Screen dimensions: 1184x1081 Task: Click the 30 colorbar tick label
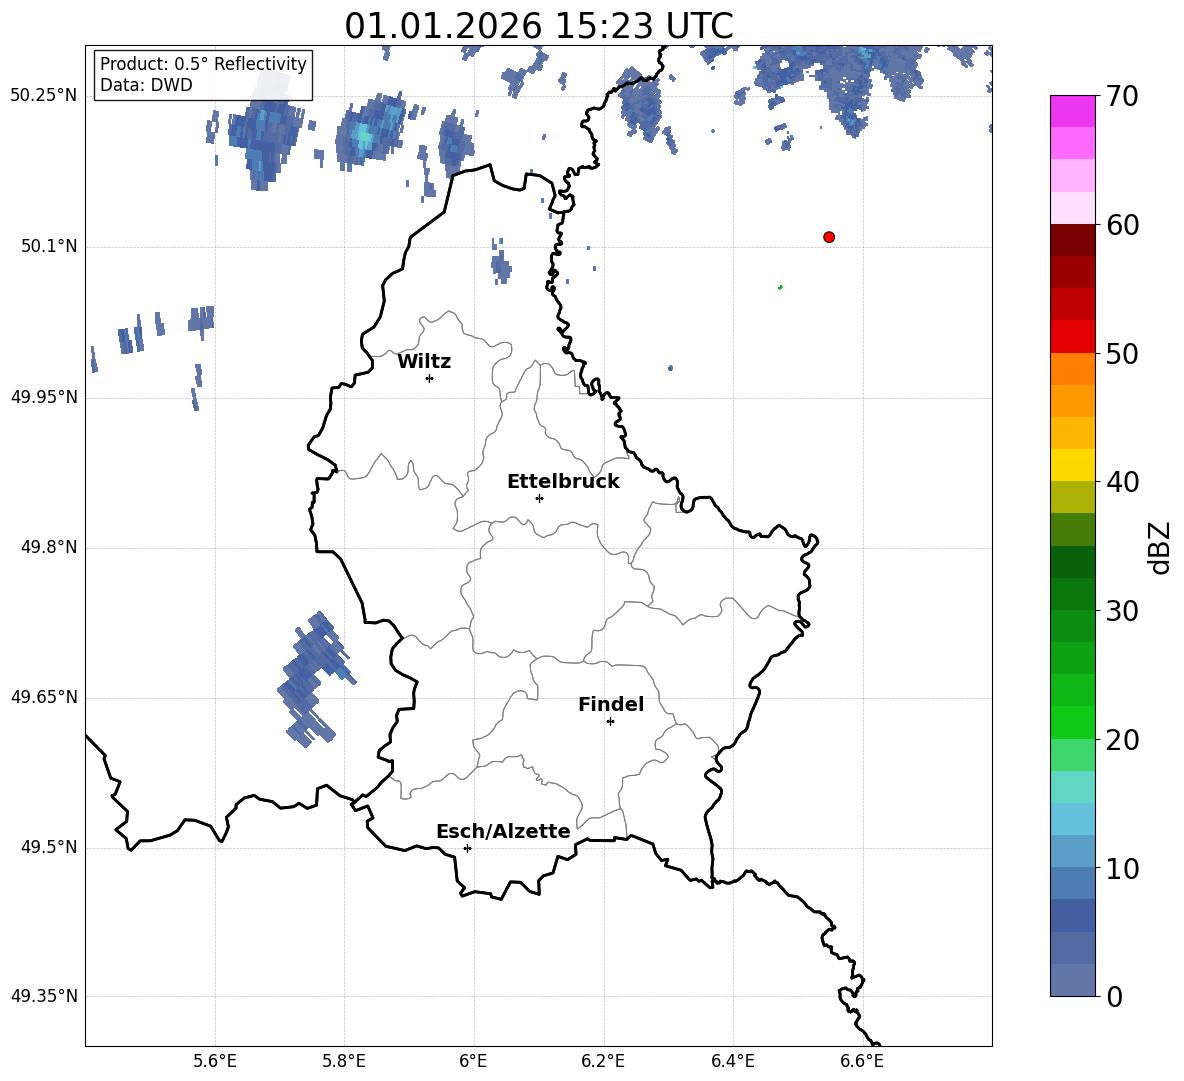pyautogui.click(x=1122, y=611)
